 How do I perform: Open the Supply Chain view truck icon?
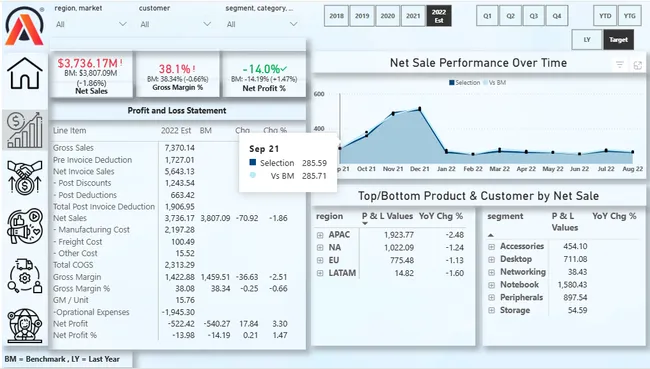click(24, 276)
